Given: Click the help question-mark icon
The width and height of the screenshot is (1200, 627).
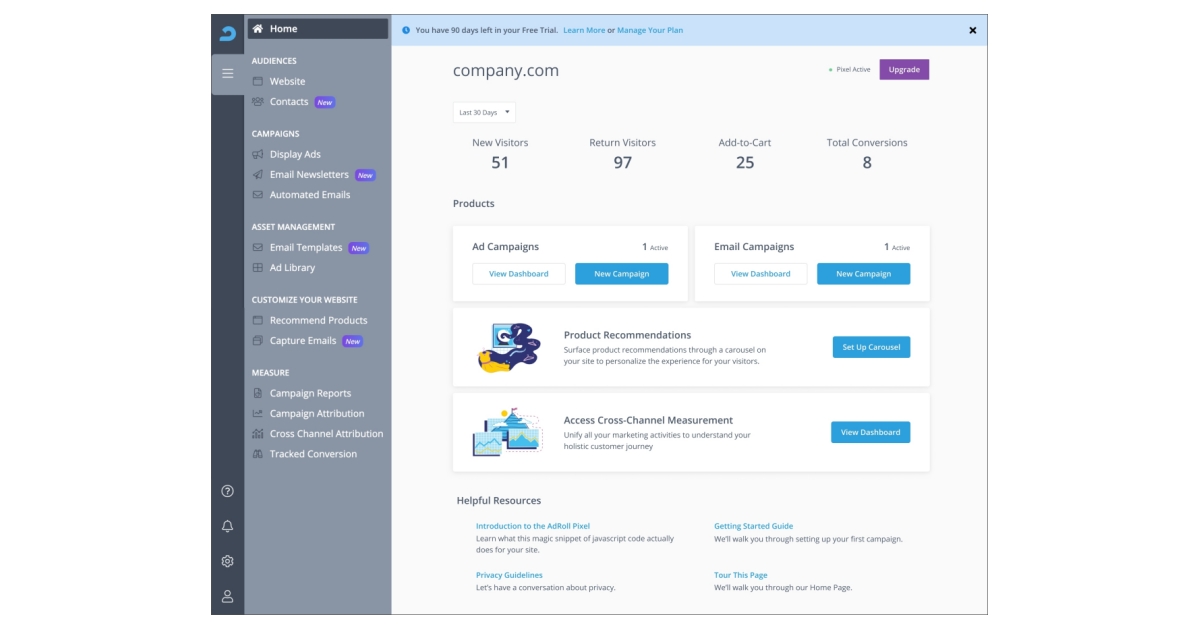Looking at the screenshot, I should pyautogui.click(x=227, y=492).
